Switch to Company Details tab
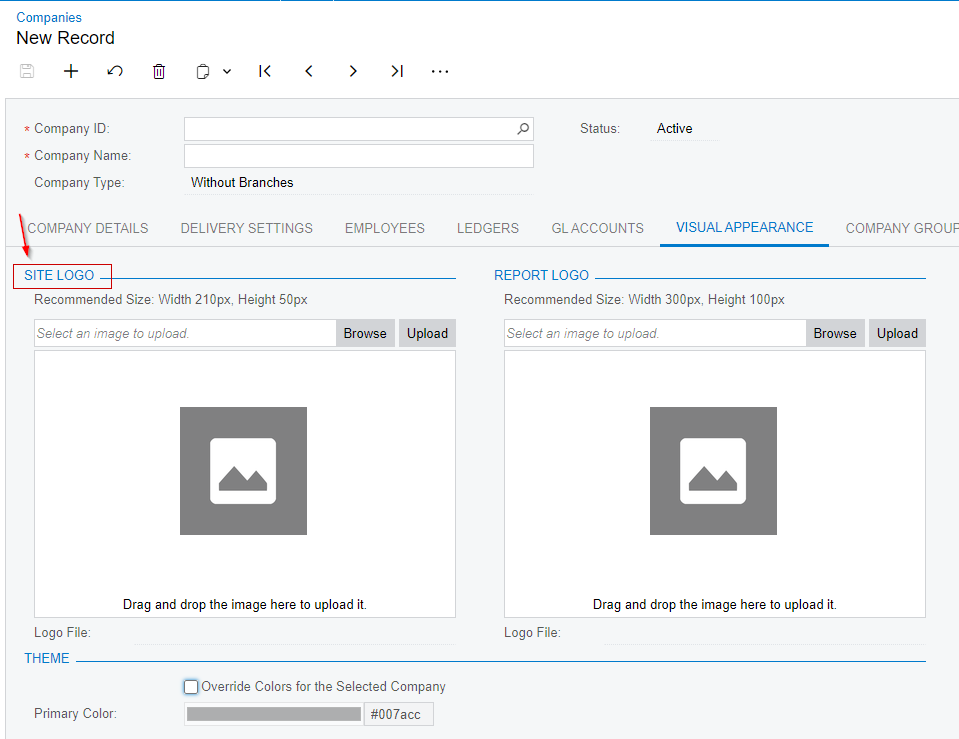 pos(88,228)
